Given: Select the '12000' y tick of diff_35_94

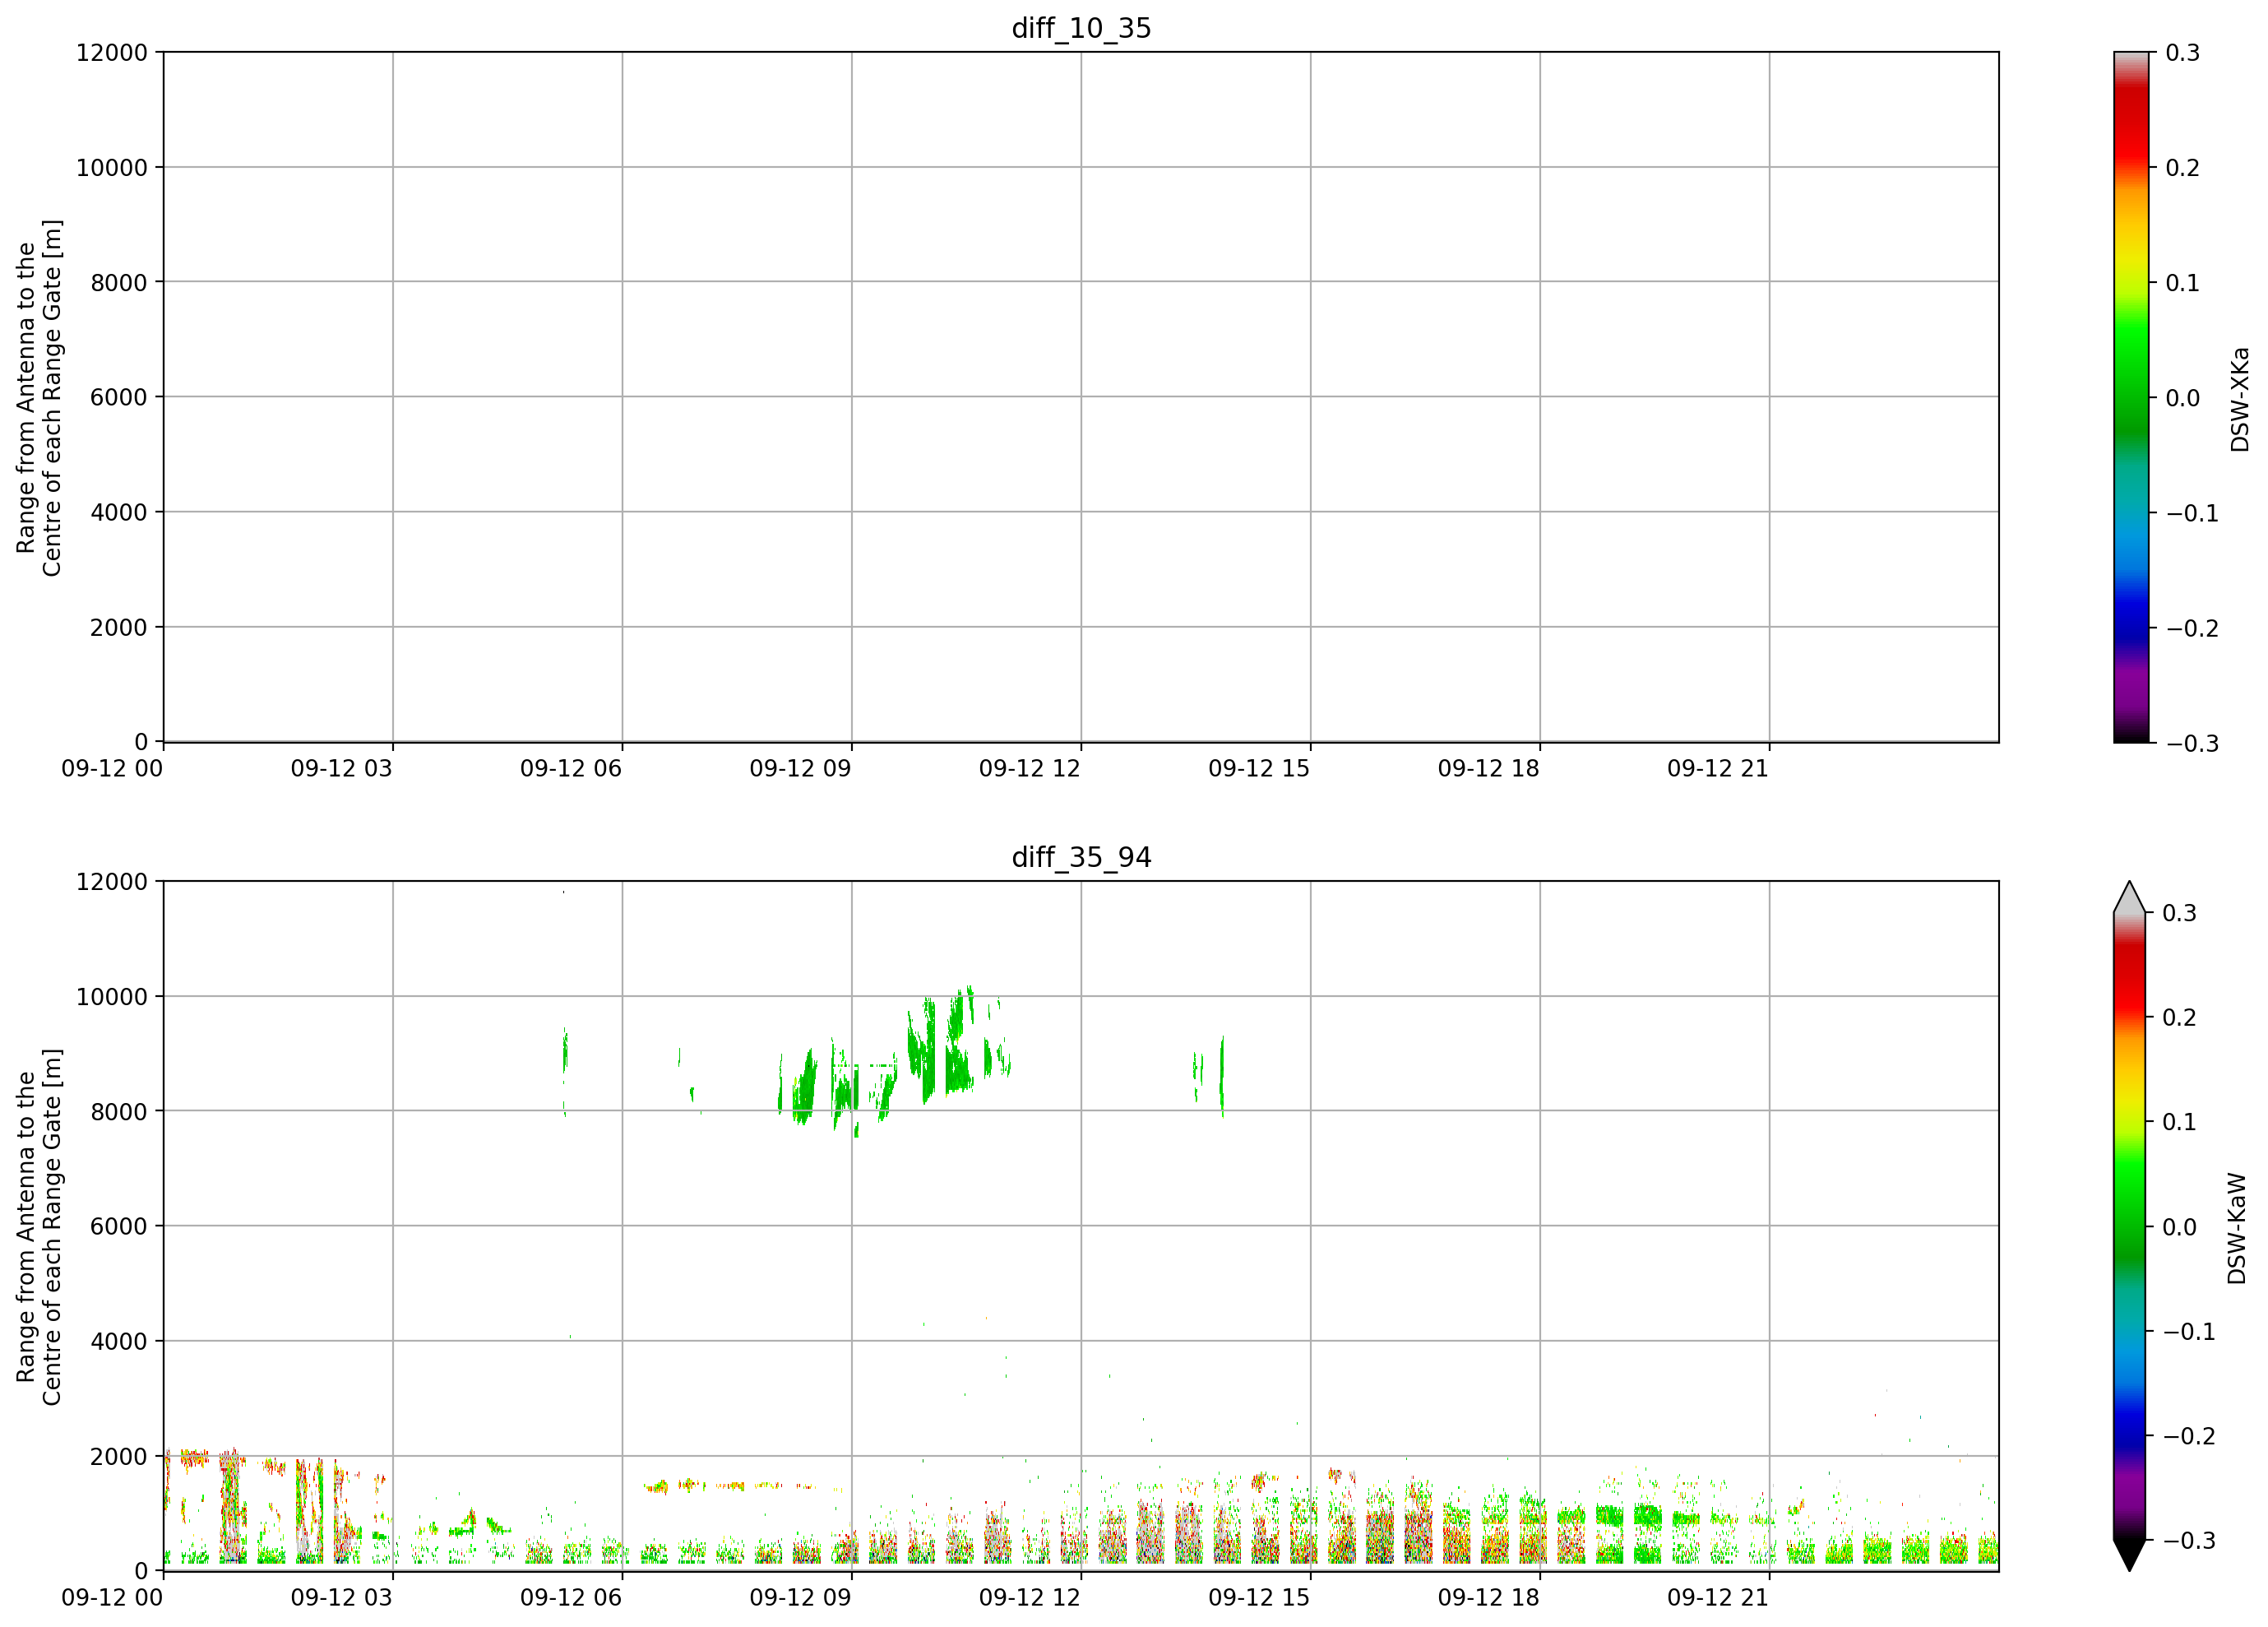Looking at the screenshot, I should tap(112, 881).
